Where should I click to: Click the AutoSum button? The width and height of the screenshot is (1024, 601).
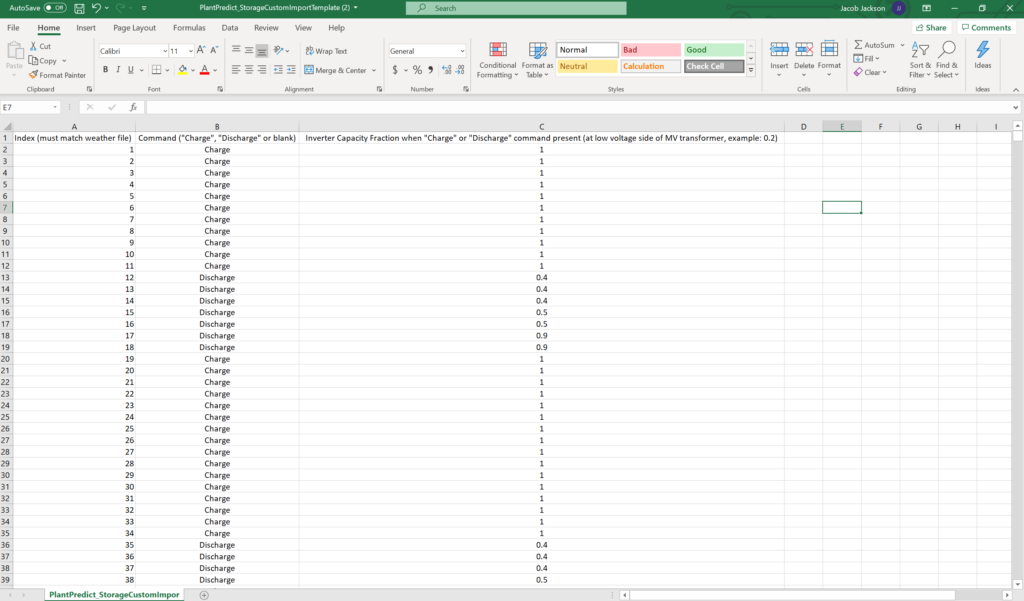tap(874, 45)
